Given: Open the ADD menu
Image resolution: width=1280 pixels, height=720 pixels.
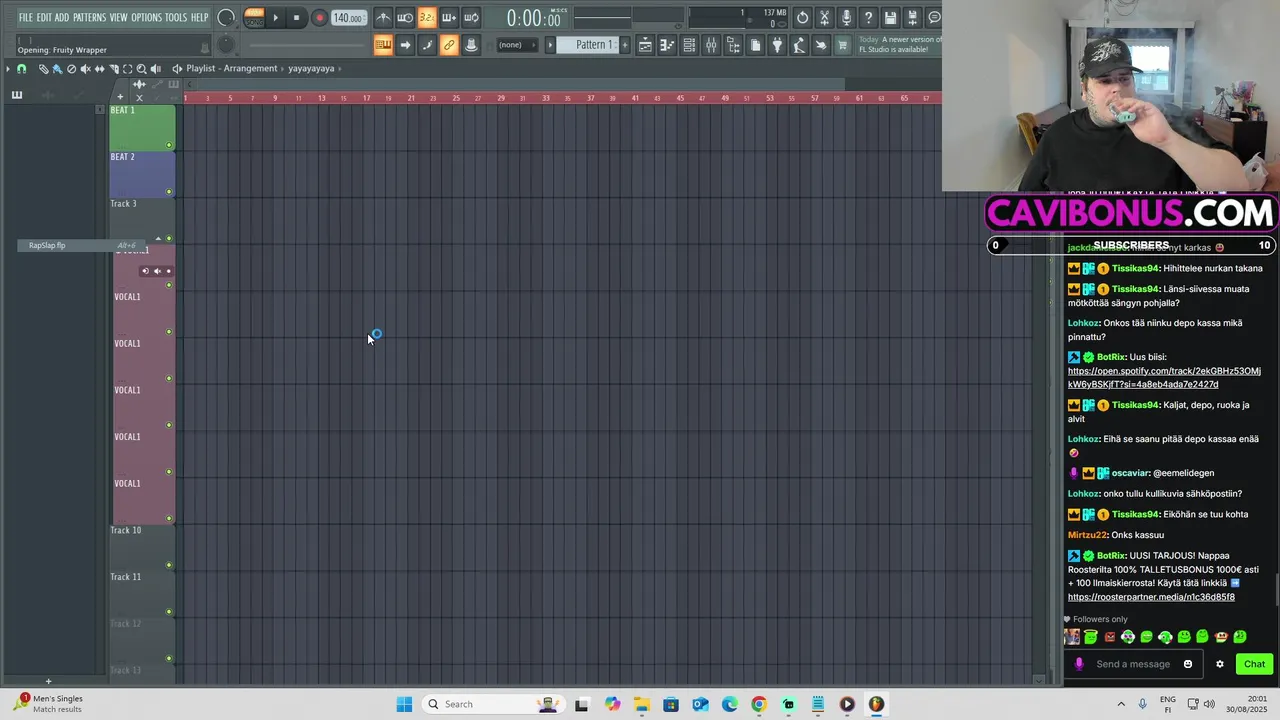Looking at the screenshot, I should 62,17.
